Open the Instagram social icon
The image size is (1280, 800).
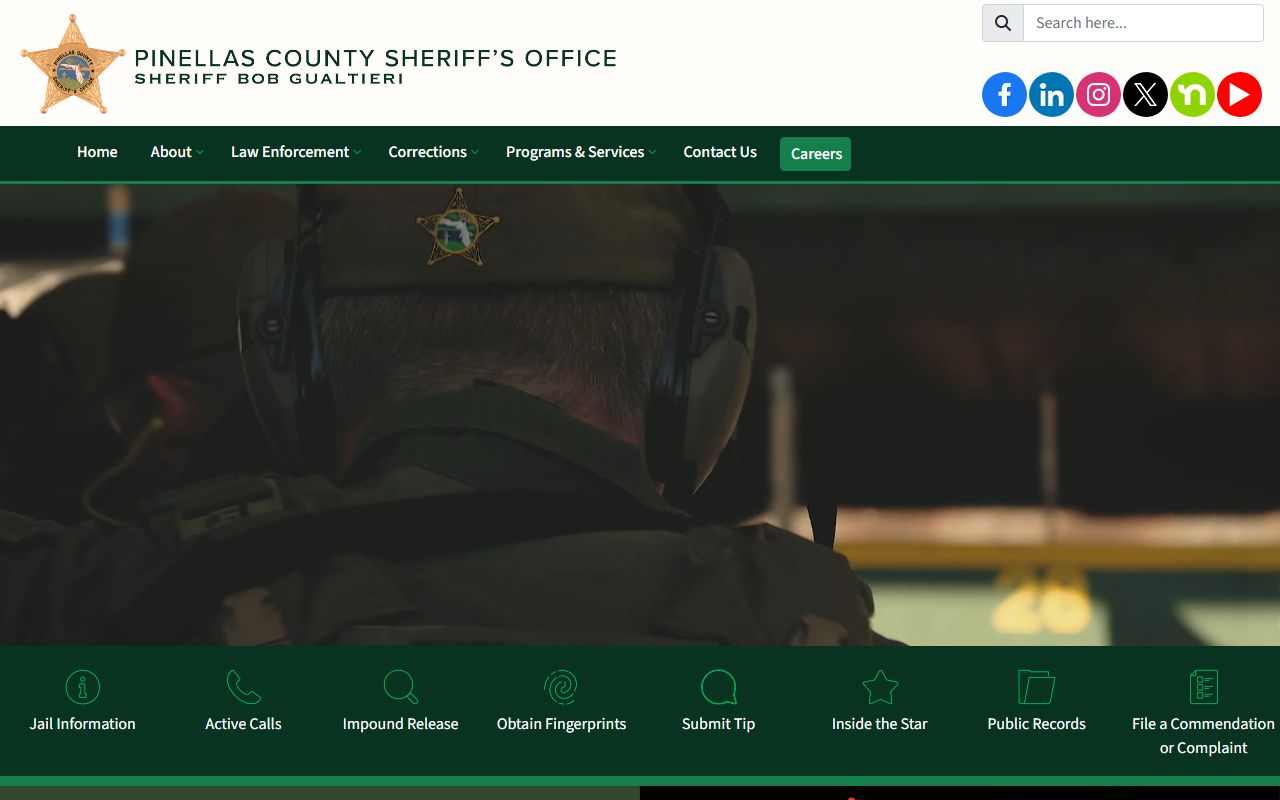(1098, 95)
